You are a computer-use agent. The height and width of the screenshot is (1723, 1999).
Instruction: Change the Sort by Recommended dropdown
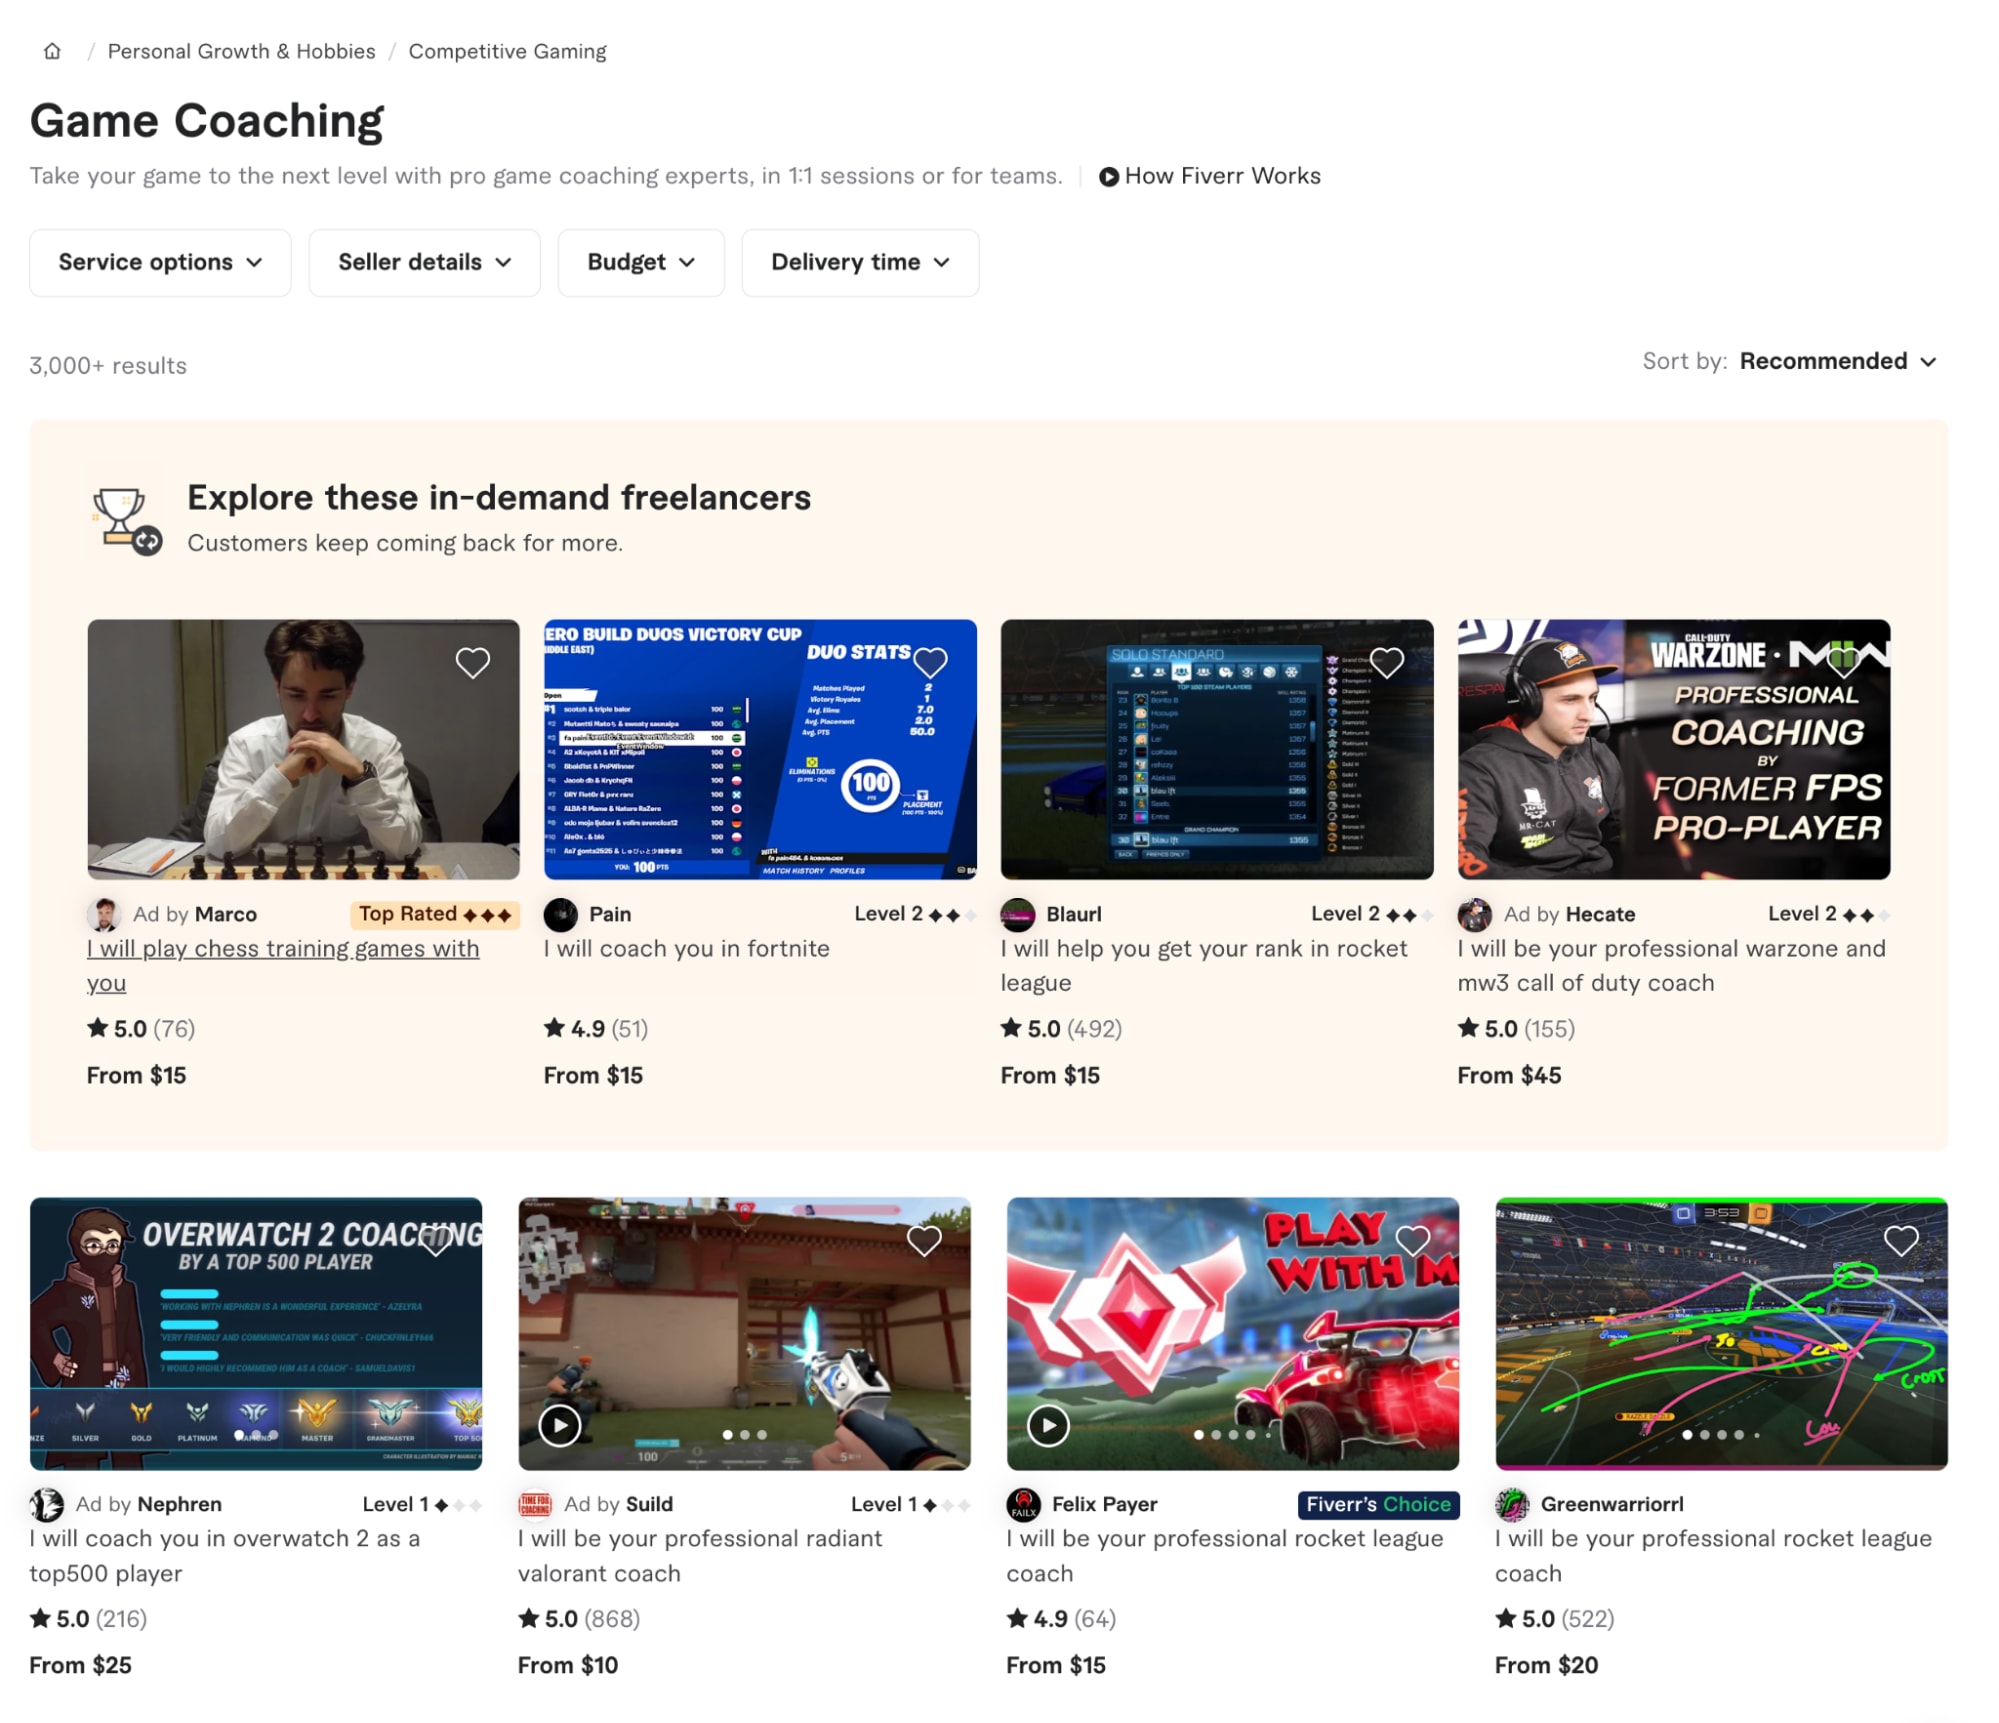(x=1838, y=361)
